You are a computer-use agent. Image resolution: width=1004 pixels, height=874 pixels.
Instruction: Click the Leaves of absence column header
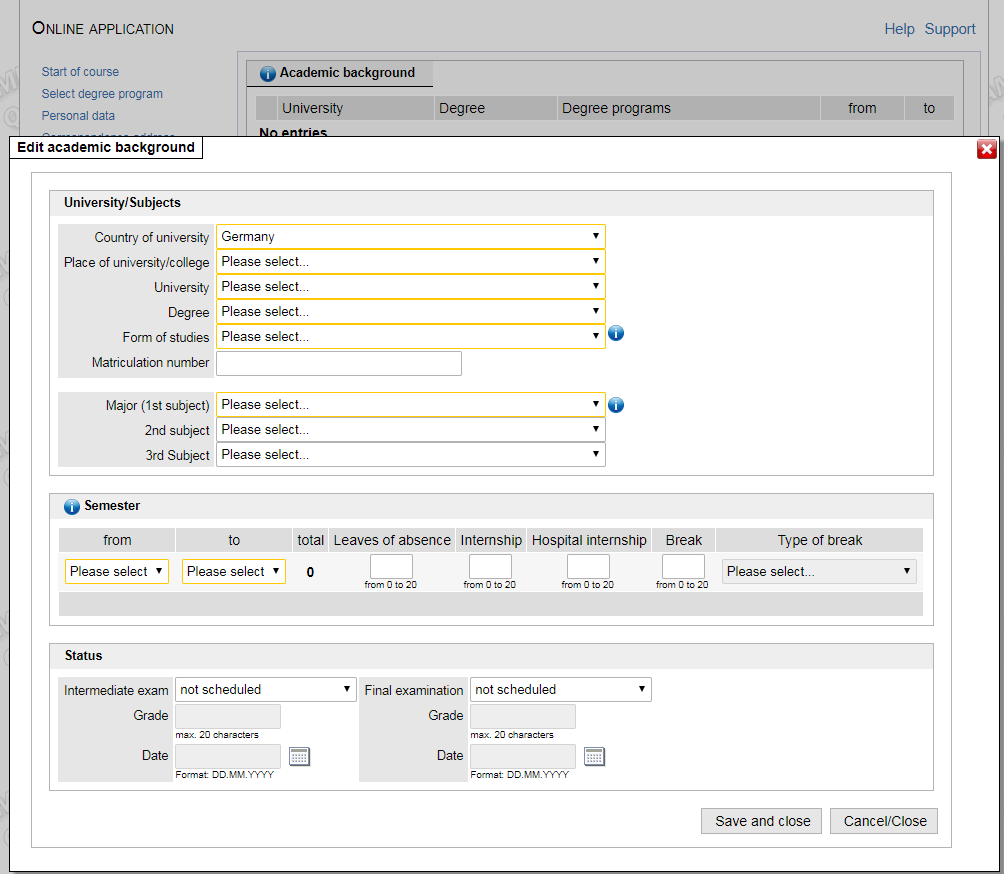click(392, 540)
